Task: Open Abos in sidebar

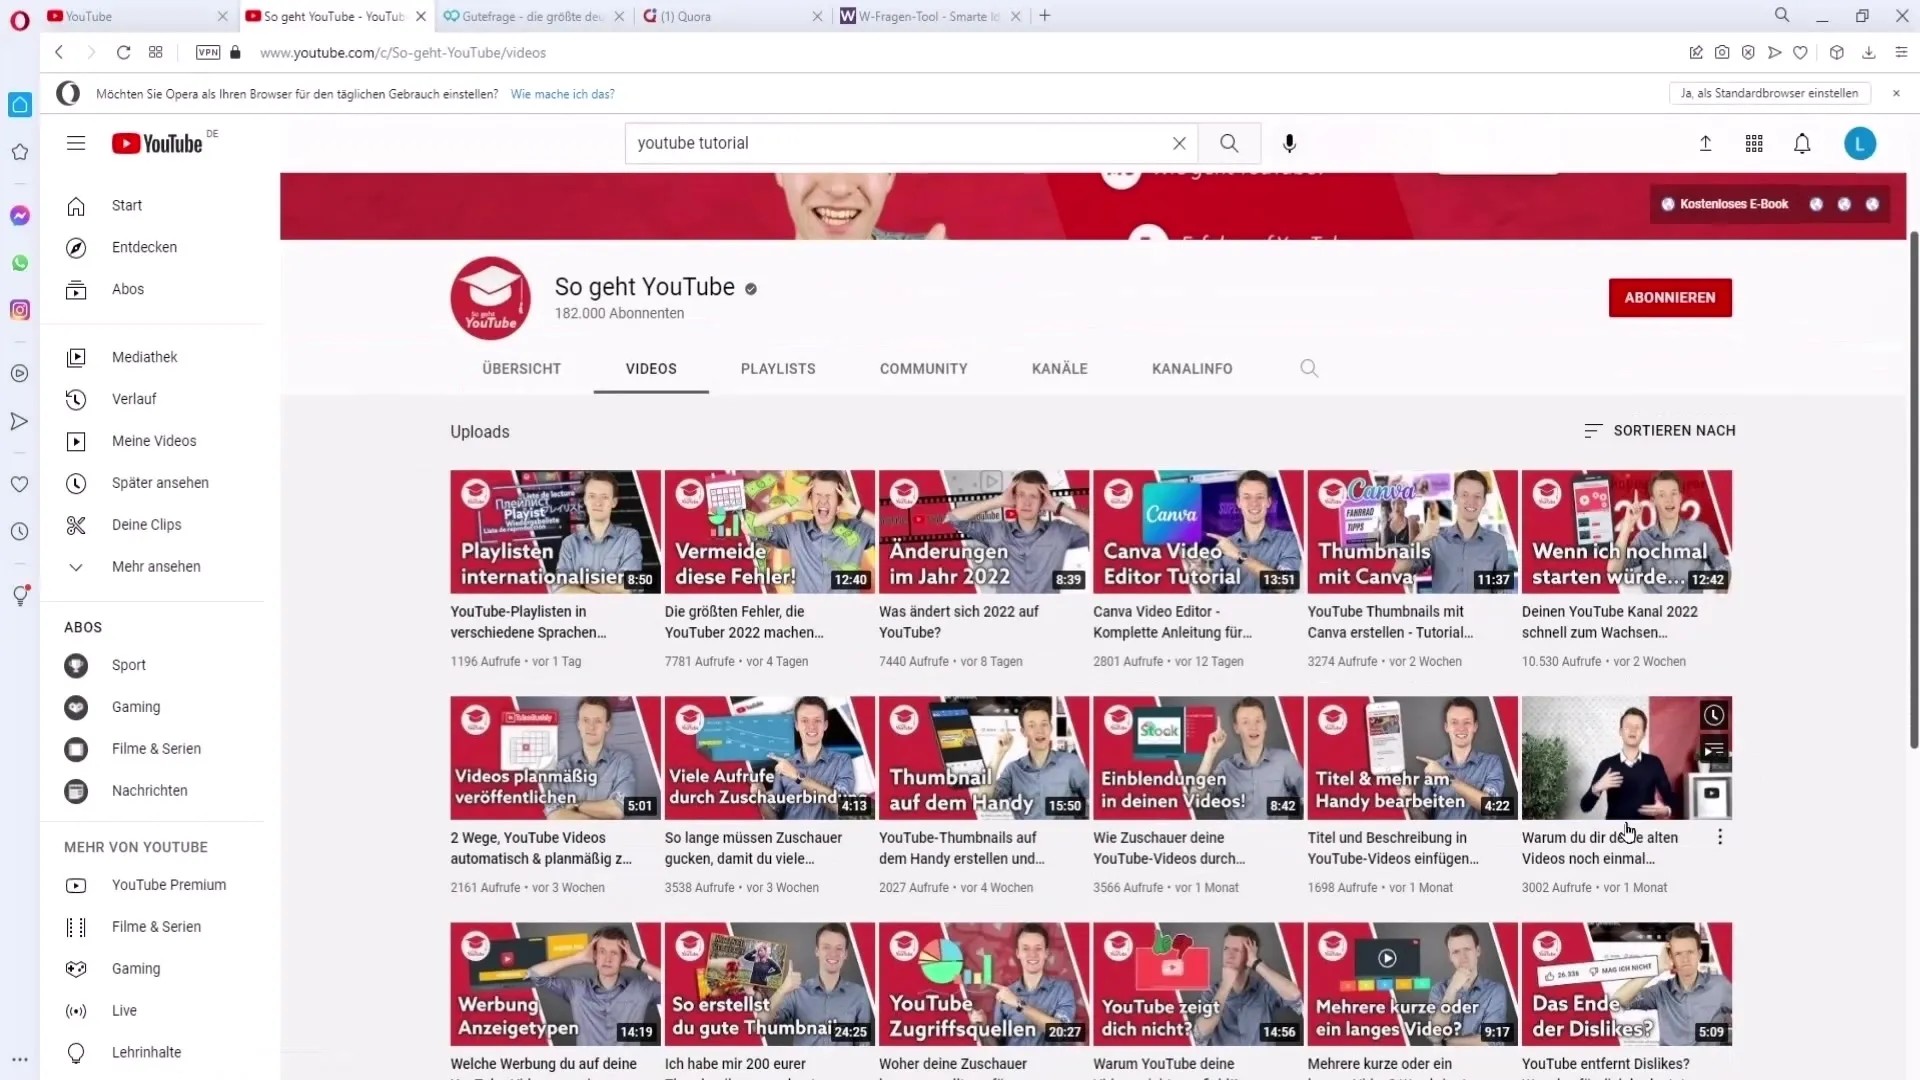Action: pyautogui.click(x=152, y=289)
